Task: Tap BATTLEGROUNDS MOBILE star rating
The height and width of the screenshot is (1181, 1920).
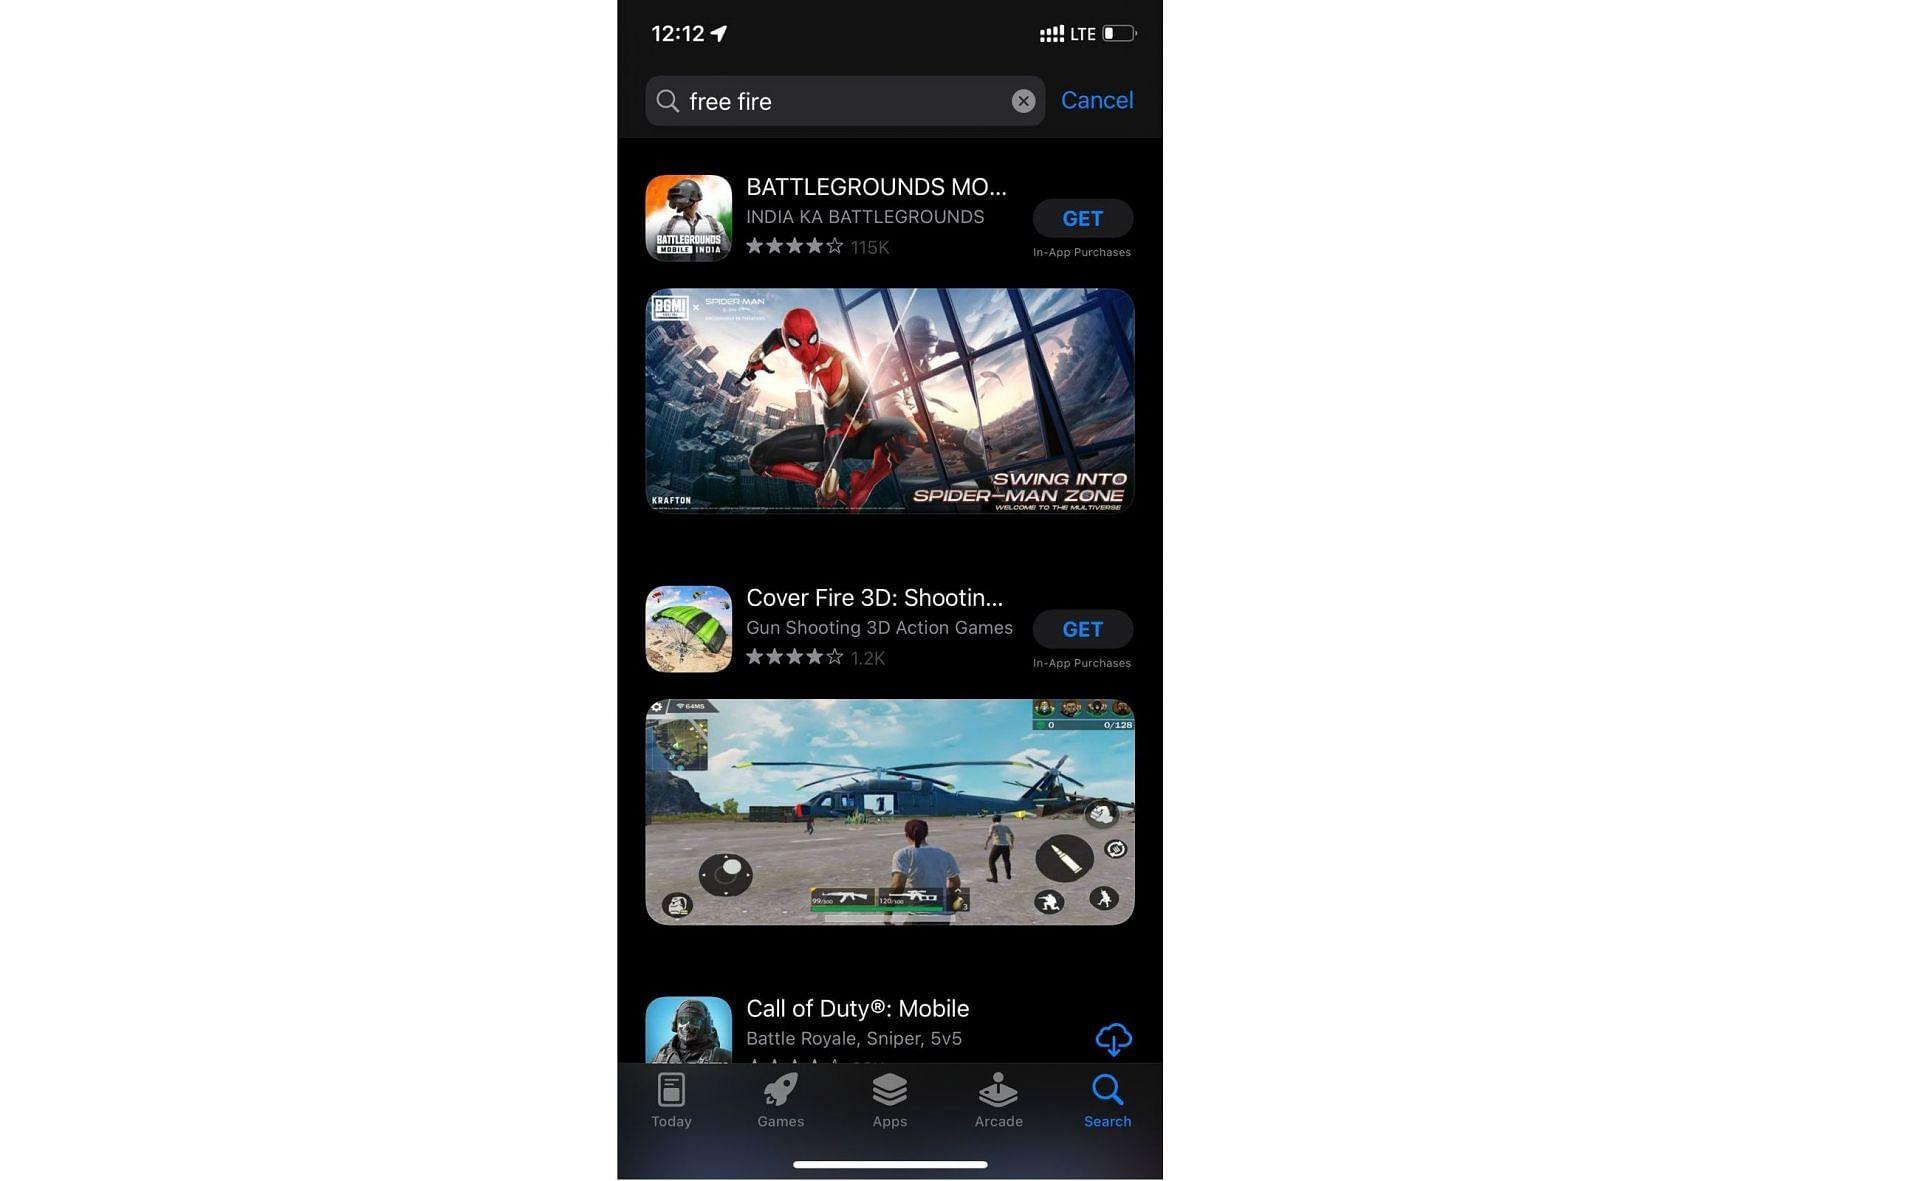Action: (794, 247)
